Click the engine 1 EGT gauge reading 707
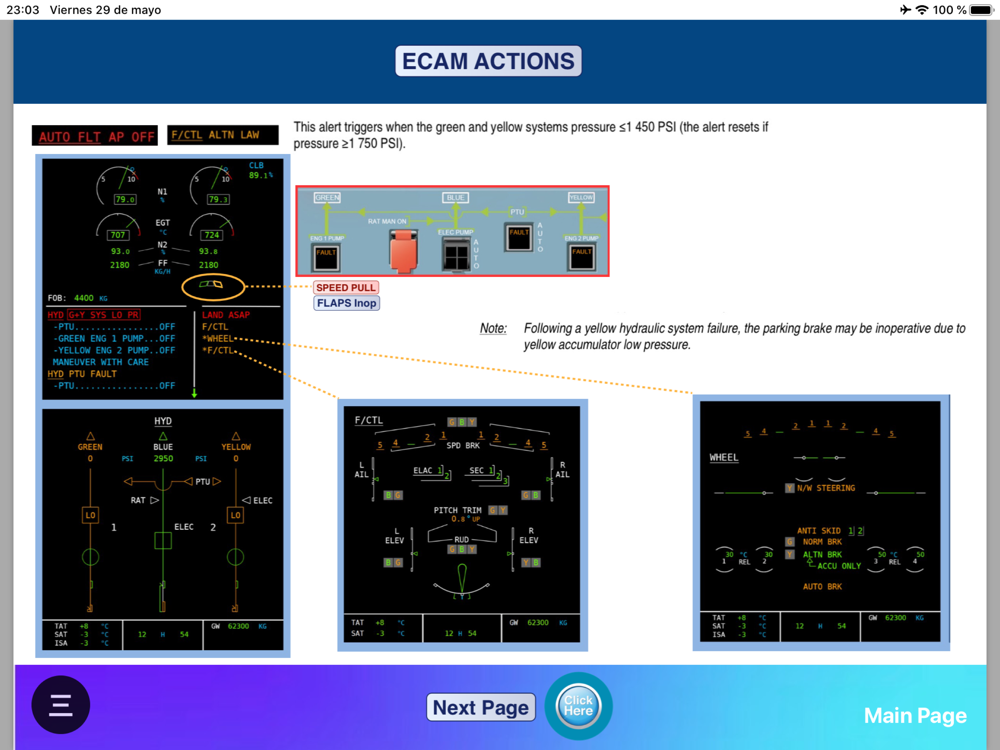This screenshot has width=1000, height=750. 119,228
